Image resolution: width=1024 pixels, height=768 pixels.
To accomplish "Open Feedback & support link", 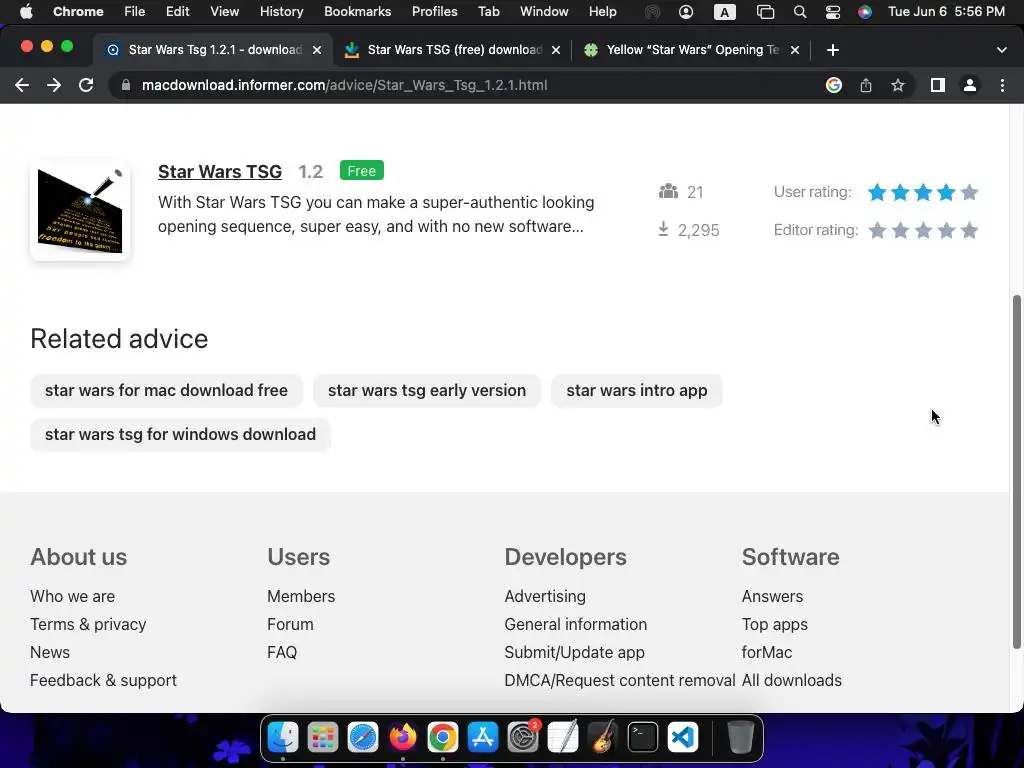I will click(x=103, y=680).
